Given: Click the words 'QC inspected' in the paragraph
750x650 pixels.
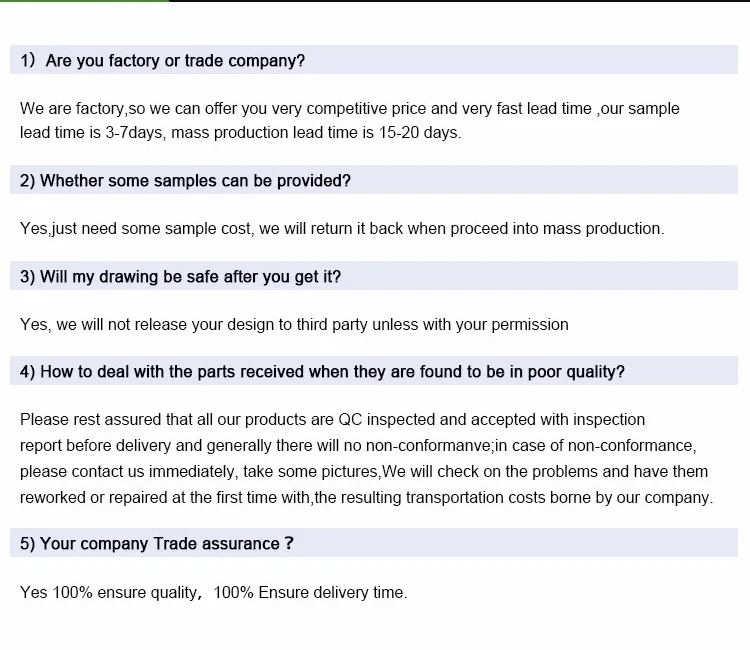Looking at the screenshot, I should 386,419.
